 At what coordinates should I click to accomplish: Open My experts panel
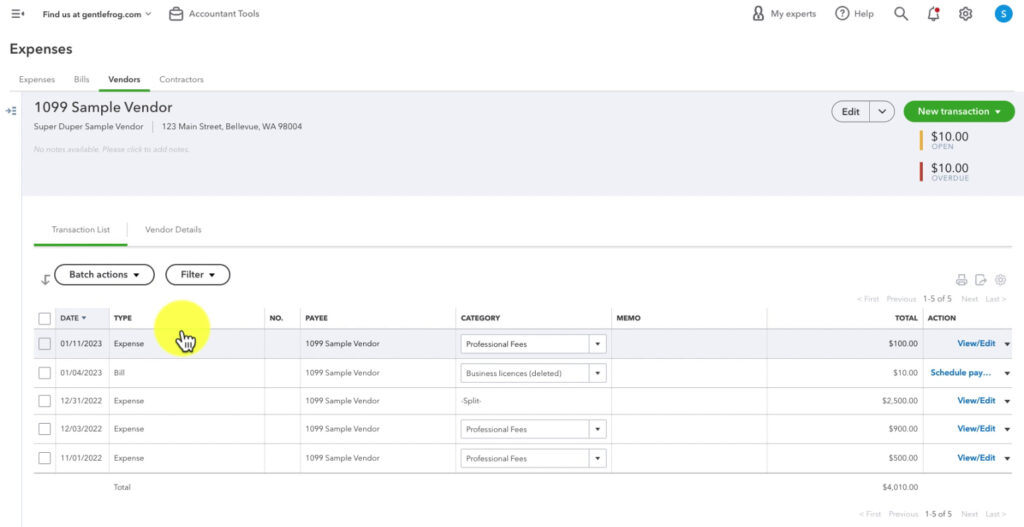click(784, 14)
